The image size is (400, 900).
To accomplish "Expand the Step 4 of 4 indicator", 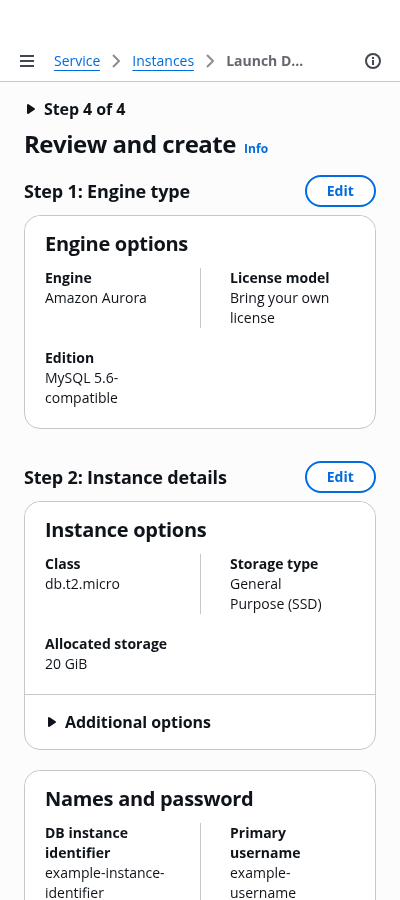I will pos(75,109).
